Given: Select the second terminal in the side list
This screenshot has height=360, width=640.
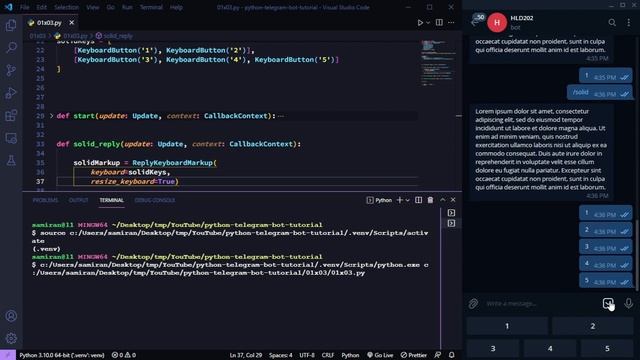Looking at the screenshot, I should (x=451, y=223).
